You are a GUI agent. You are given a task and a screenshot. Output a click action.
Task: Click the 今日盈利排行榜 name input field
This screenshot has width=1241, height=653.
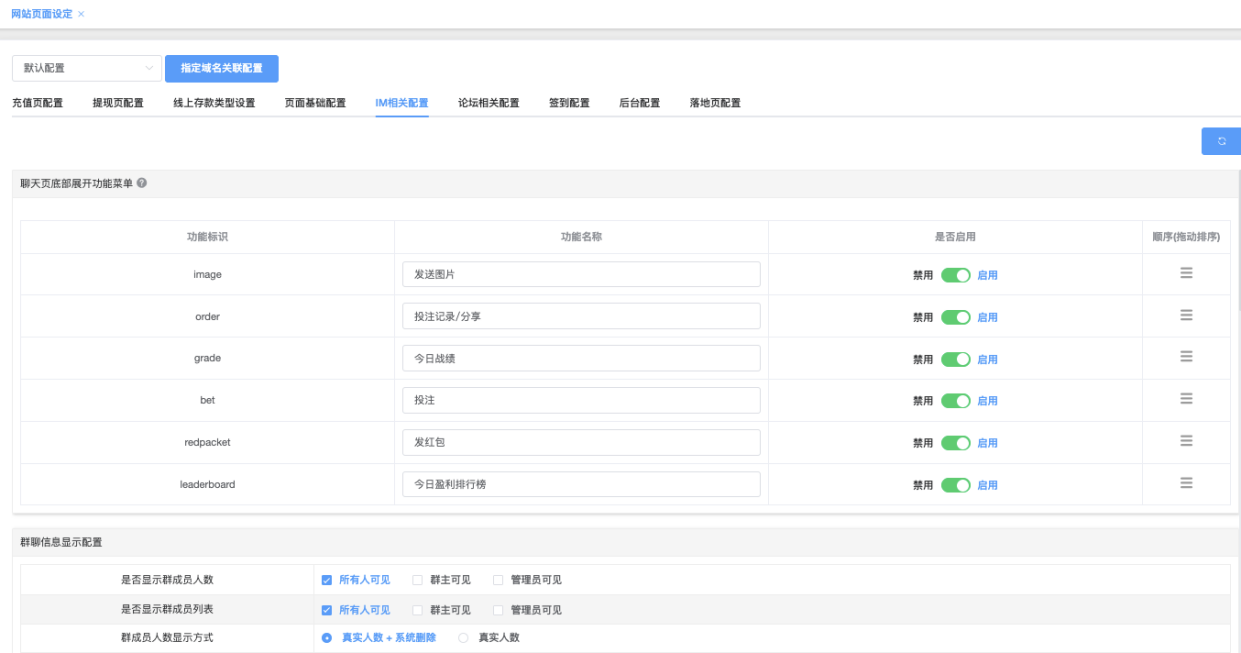click(x=581, y=484)
